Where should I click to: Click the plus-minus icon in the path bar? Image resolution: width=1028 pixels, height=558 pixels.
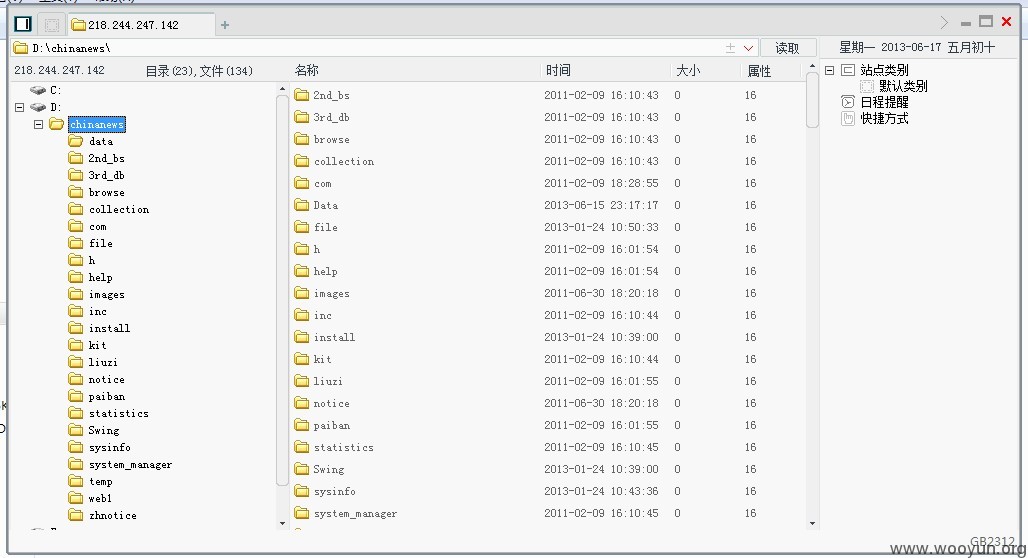pos(730,48)
